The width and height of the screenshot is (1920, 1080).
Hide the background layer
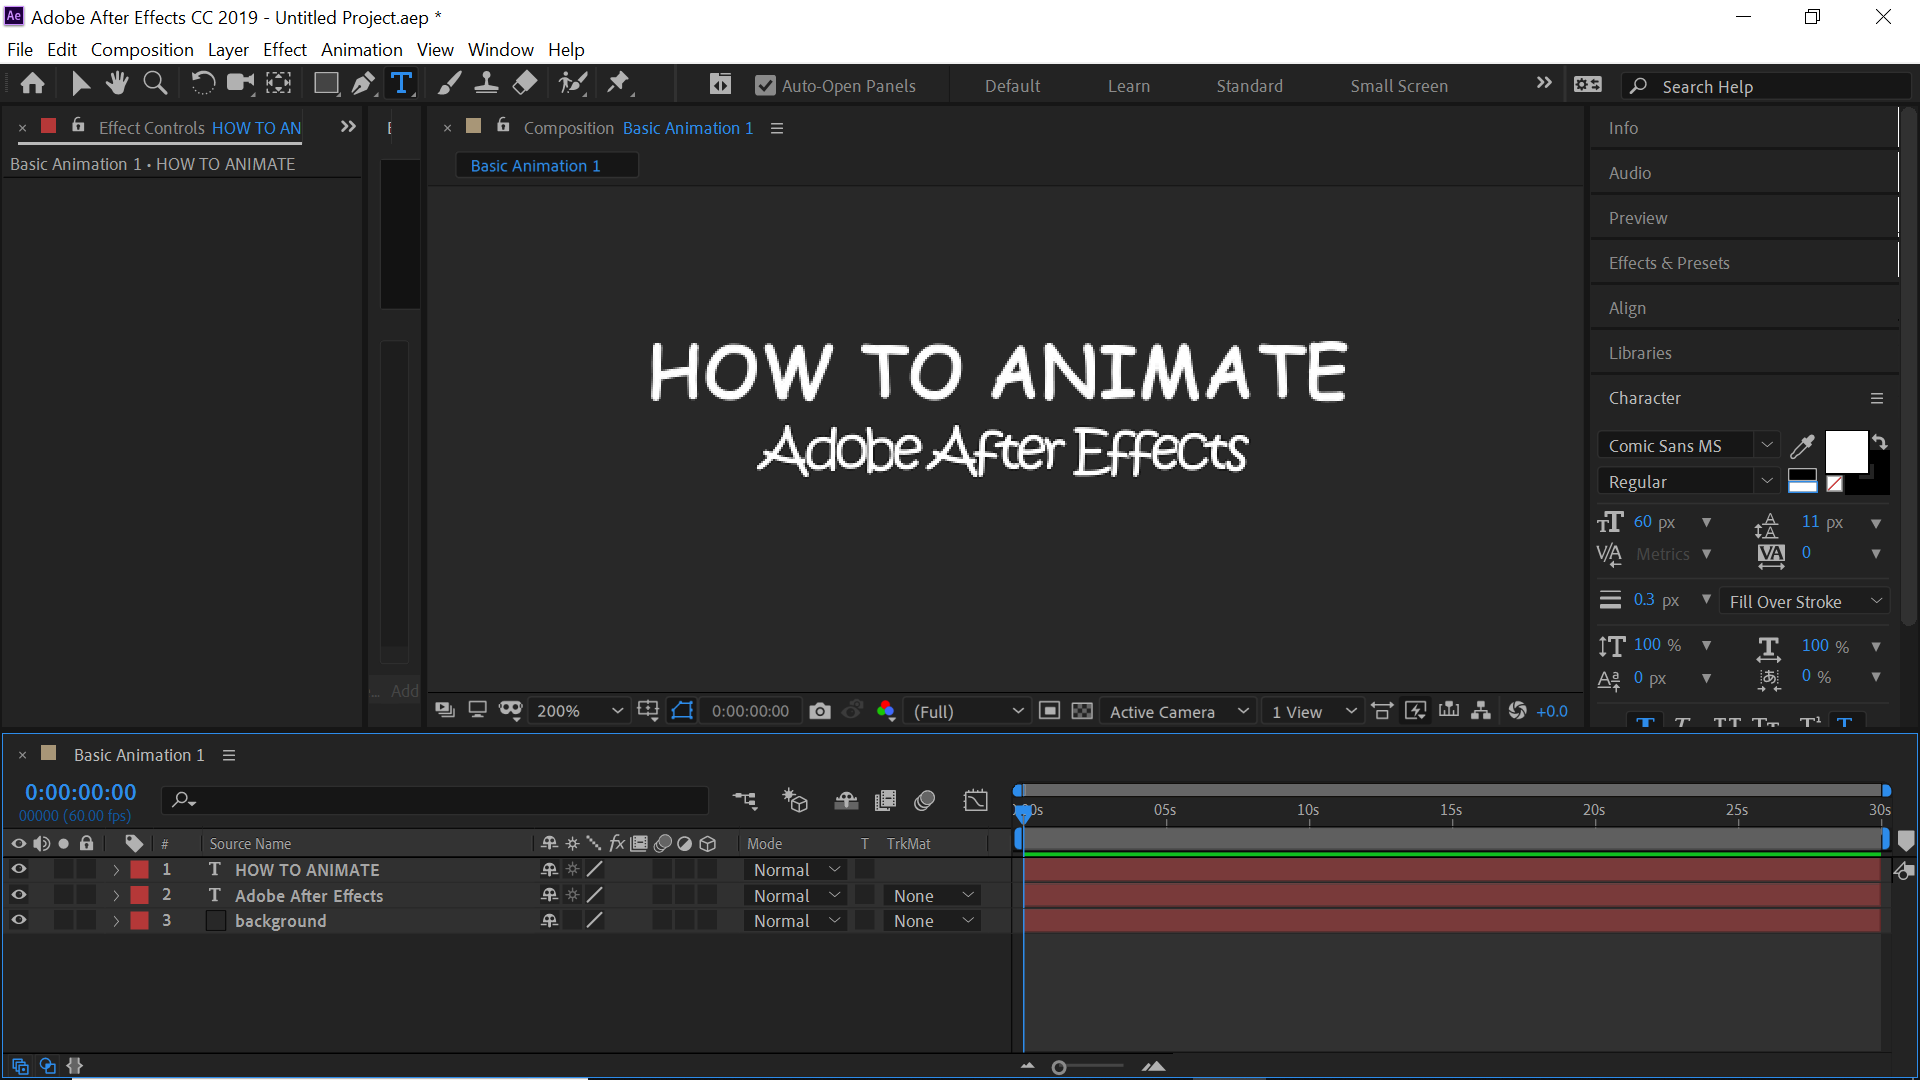coord(18,920)
